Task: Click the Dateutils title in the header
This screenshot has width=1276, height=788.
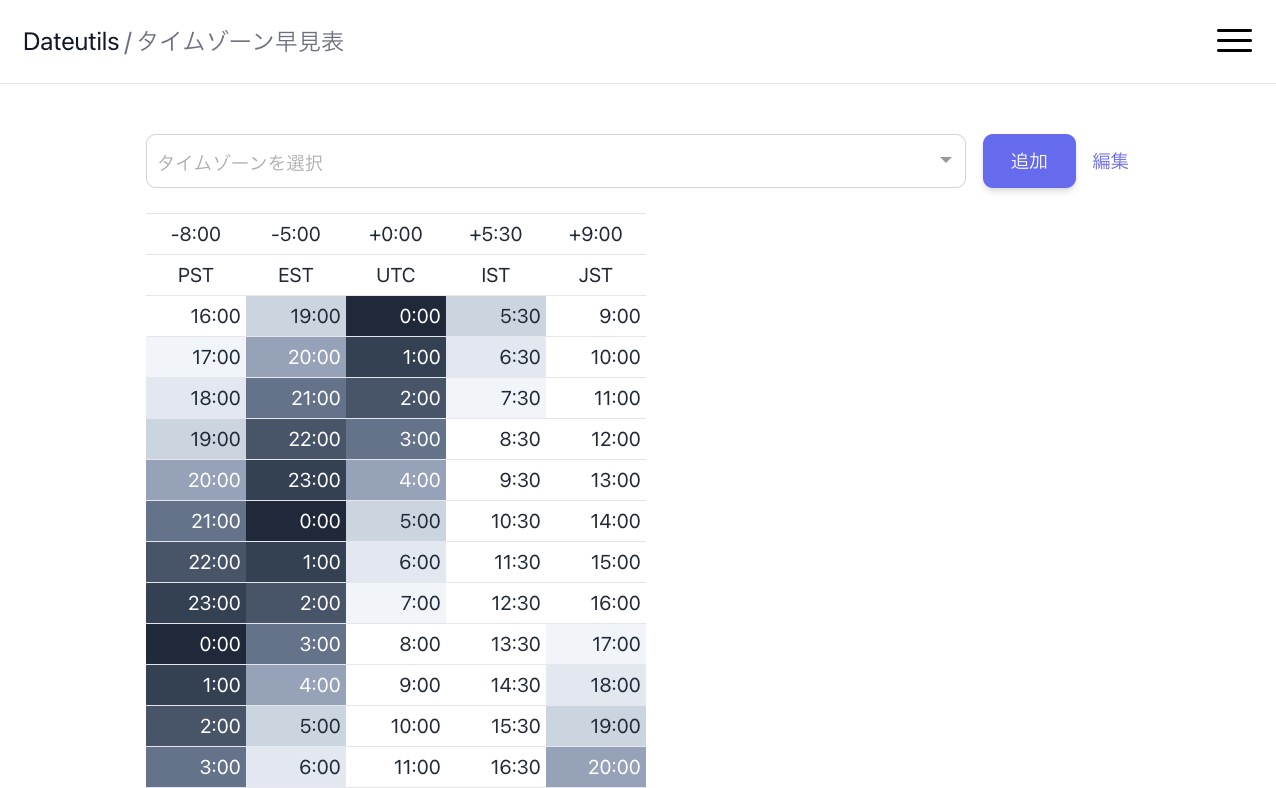Action: pos(71,42)
